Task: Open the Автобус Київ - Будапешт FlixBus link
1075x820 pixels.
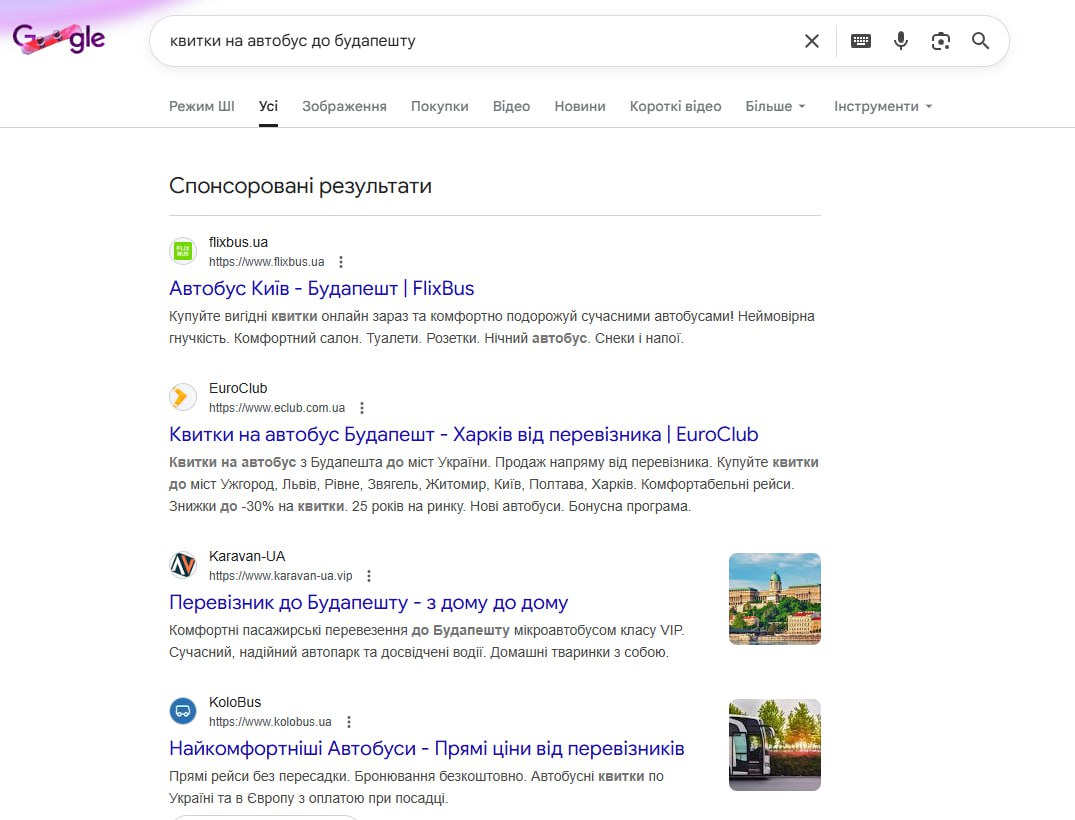Action: tap(322, 289)
